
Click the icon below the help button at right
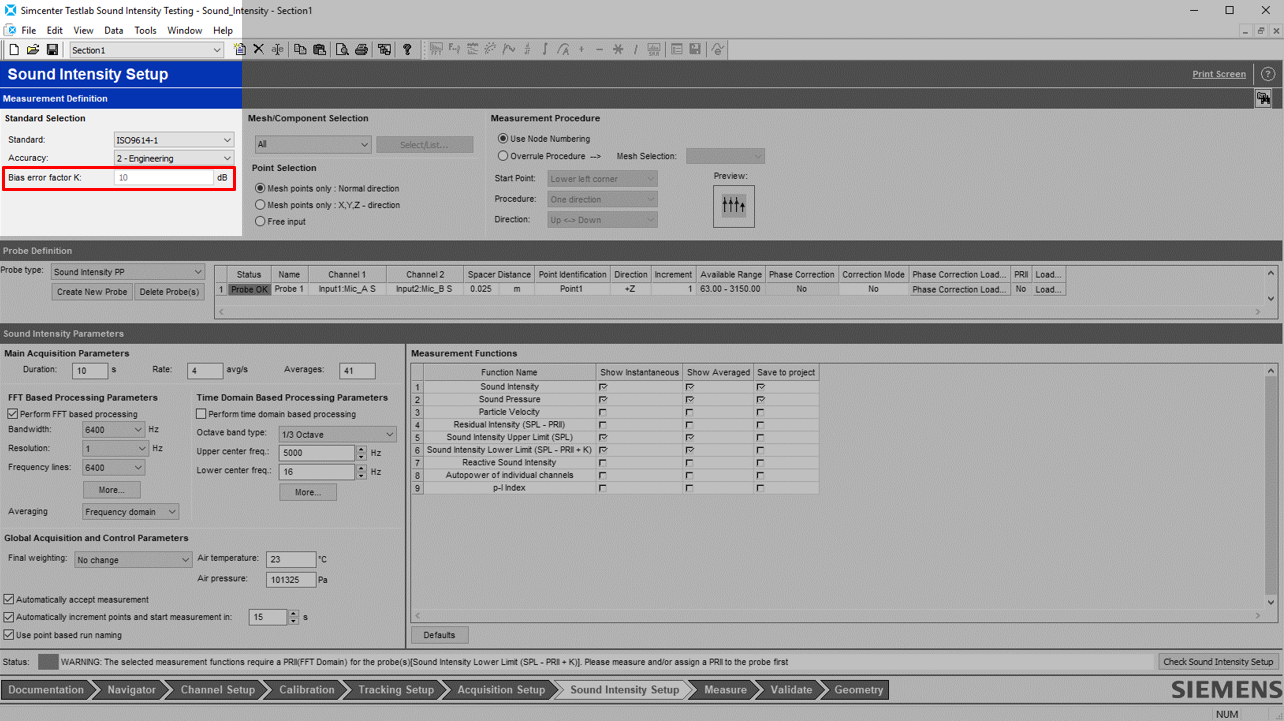pos(1264,98)
